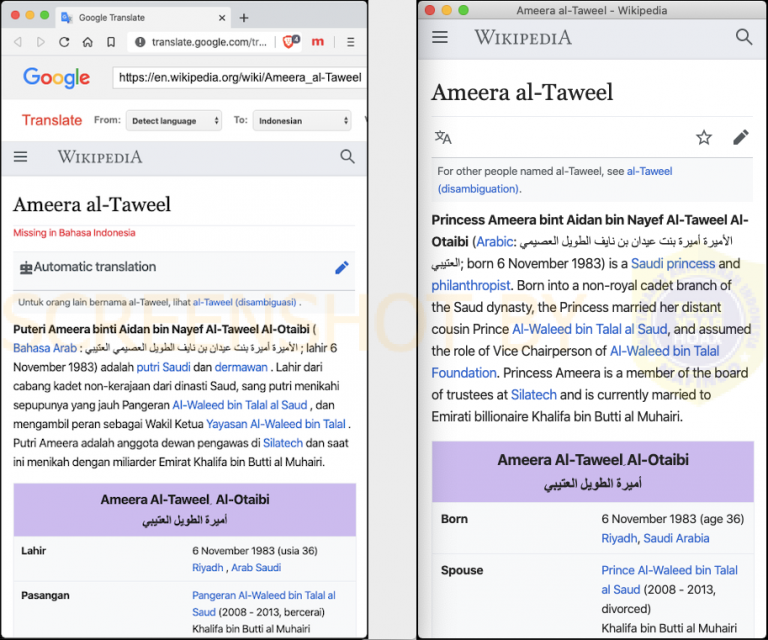The height and width of the screenshot is (640, 768).
Task: Open the Silatech link in English article
Action: pyautogui.click(x=533, y=395)
